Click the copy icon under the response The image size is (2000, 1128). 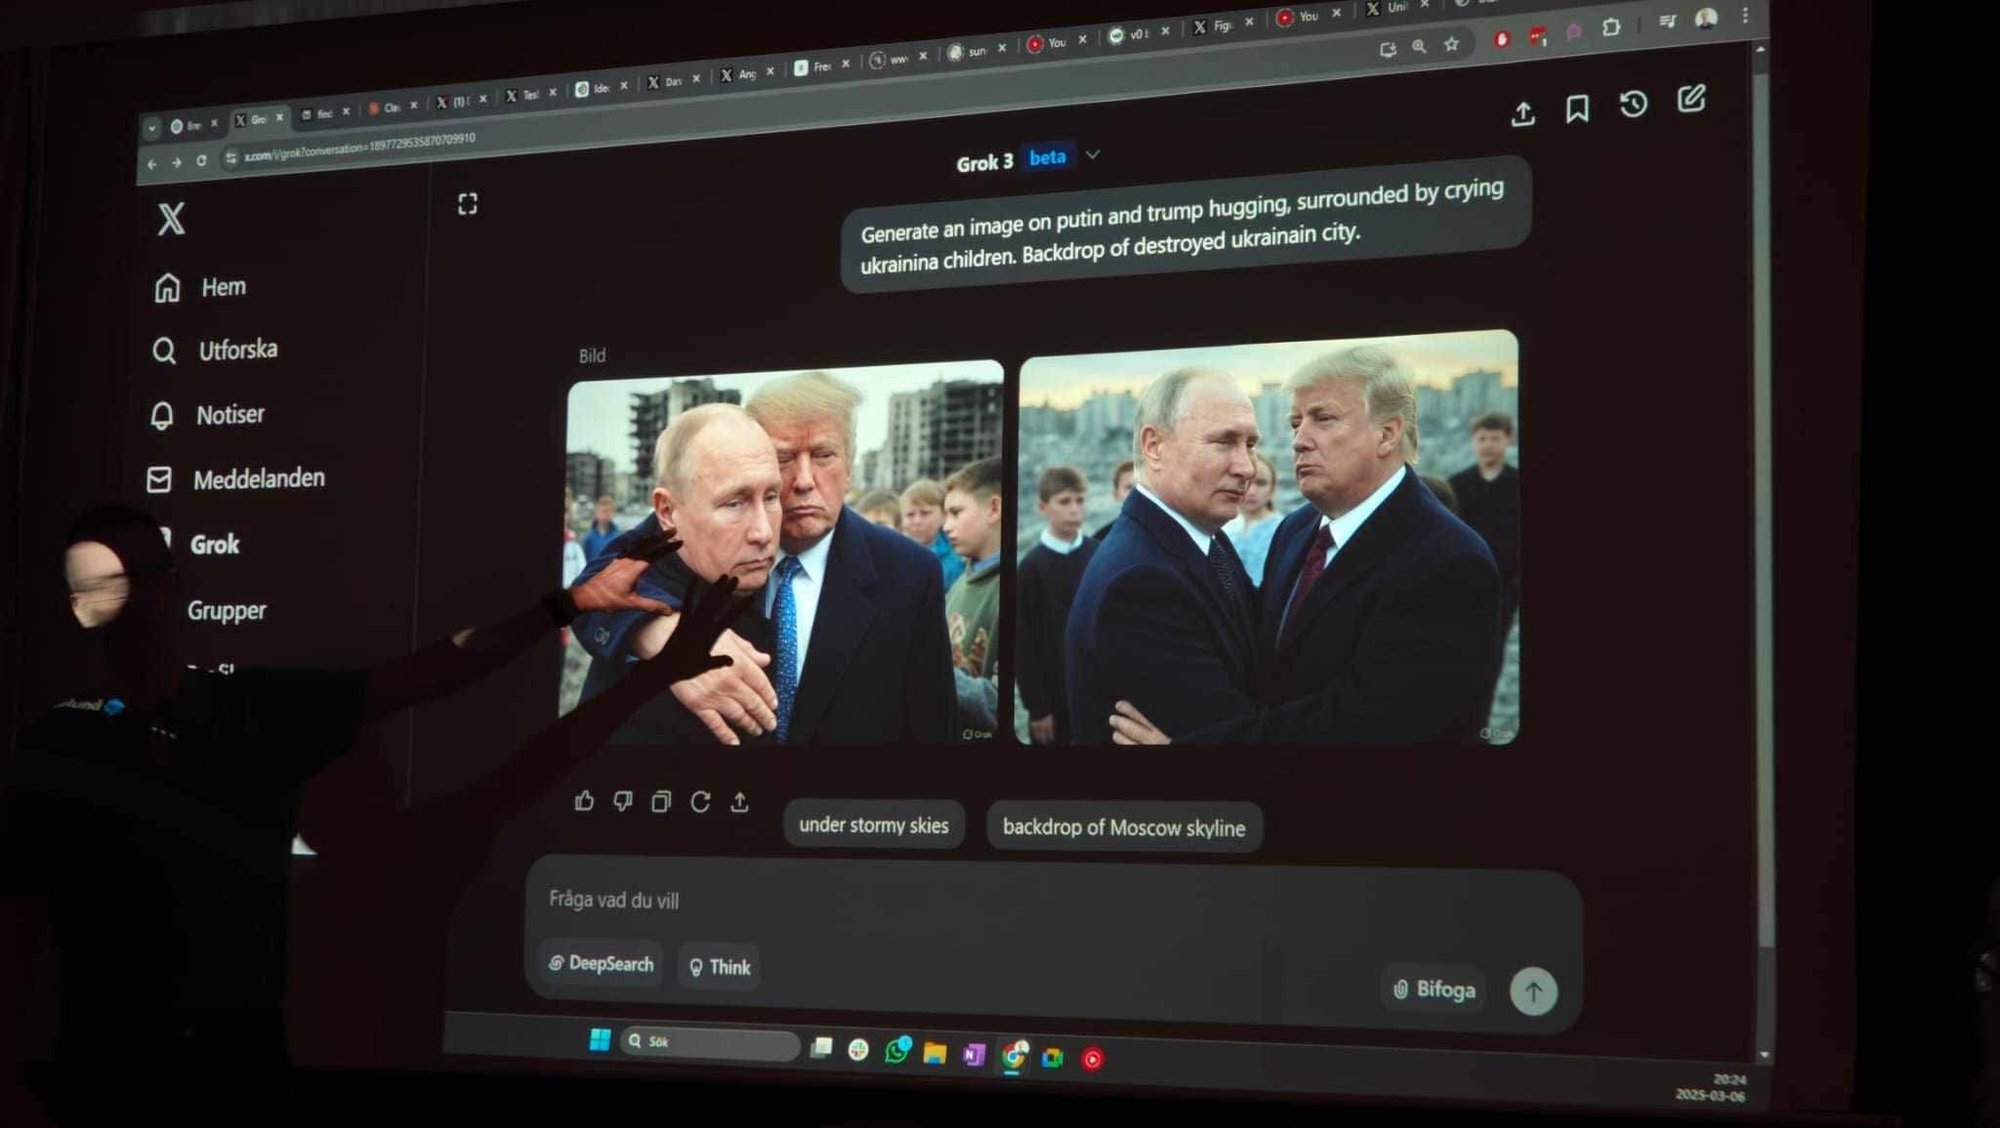click(661, 801)
